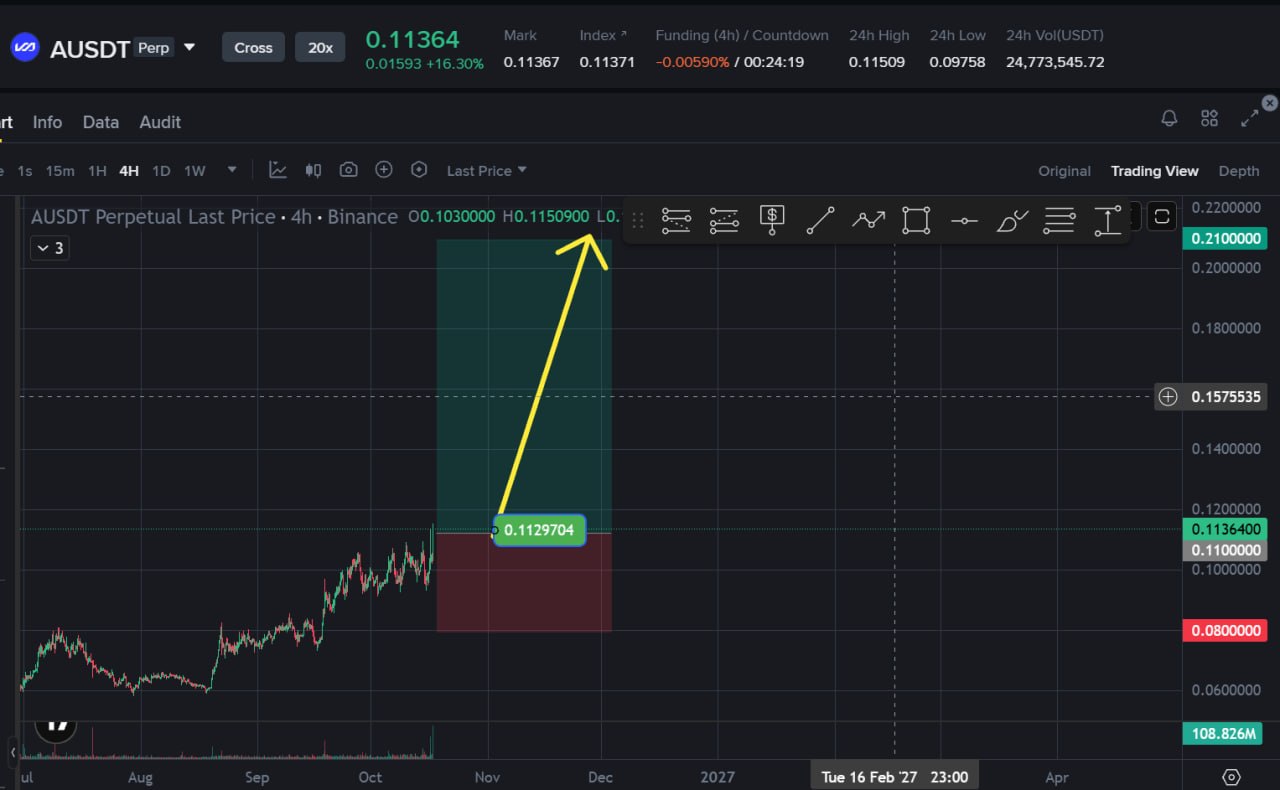Select the horizontal line point tool
1280x790 pixels.
[x=964, y=220]
